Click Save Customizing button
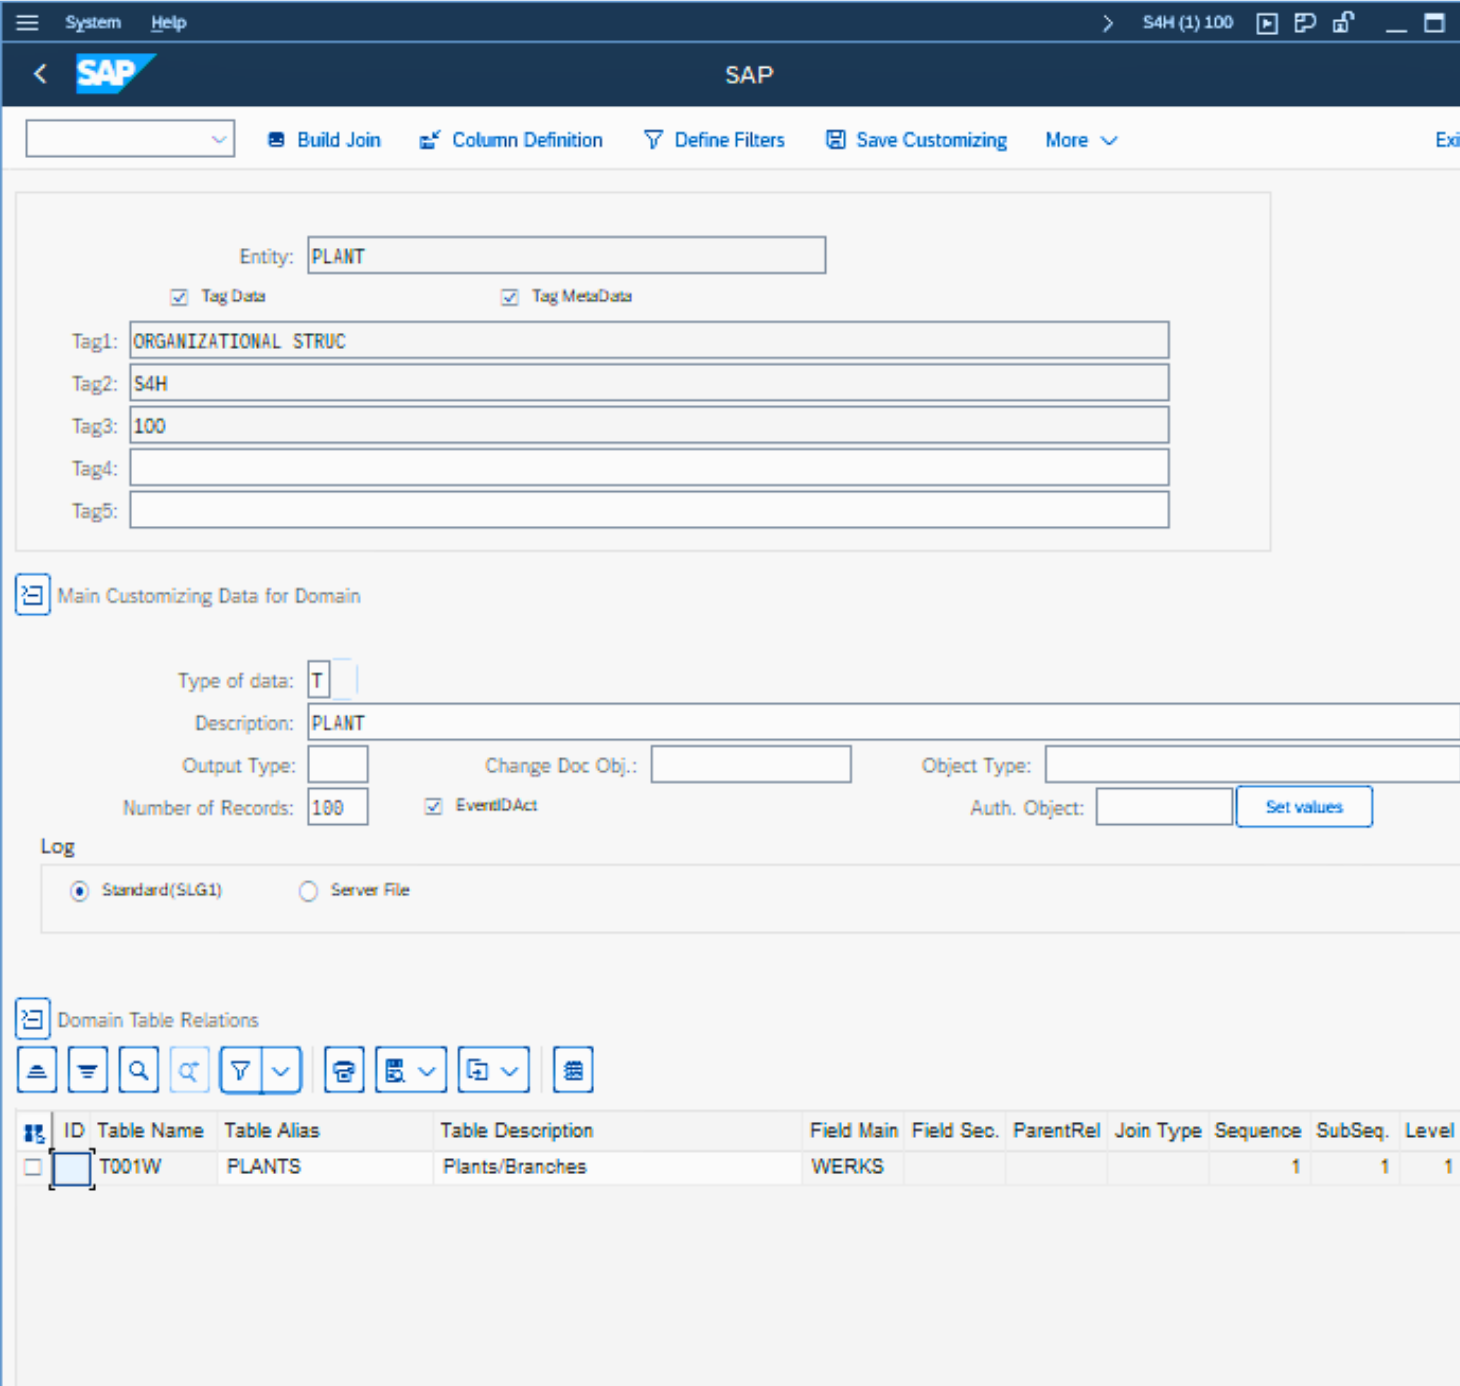This screenshot has height=1386, width=1460. tap(917, 140)
